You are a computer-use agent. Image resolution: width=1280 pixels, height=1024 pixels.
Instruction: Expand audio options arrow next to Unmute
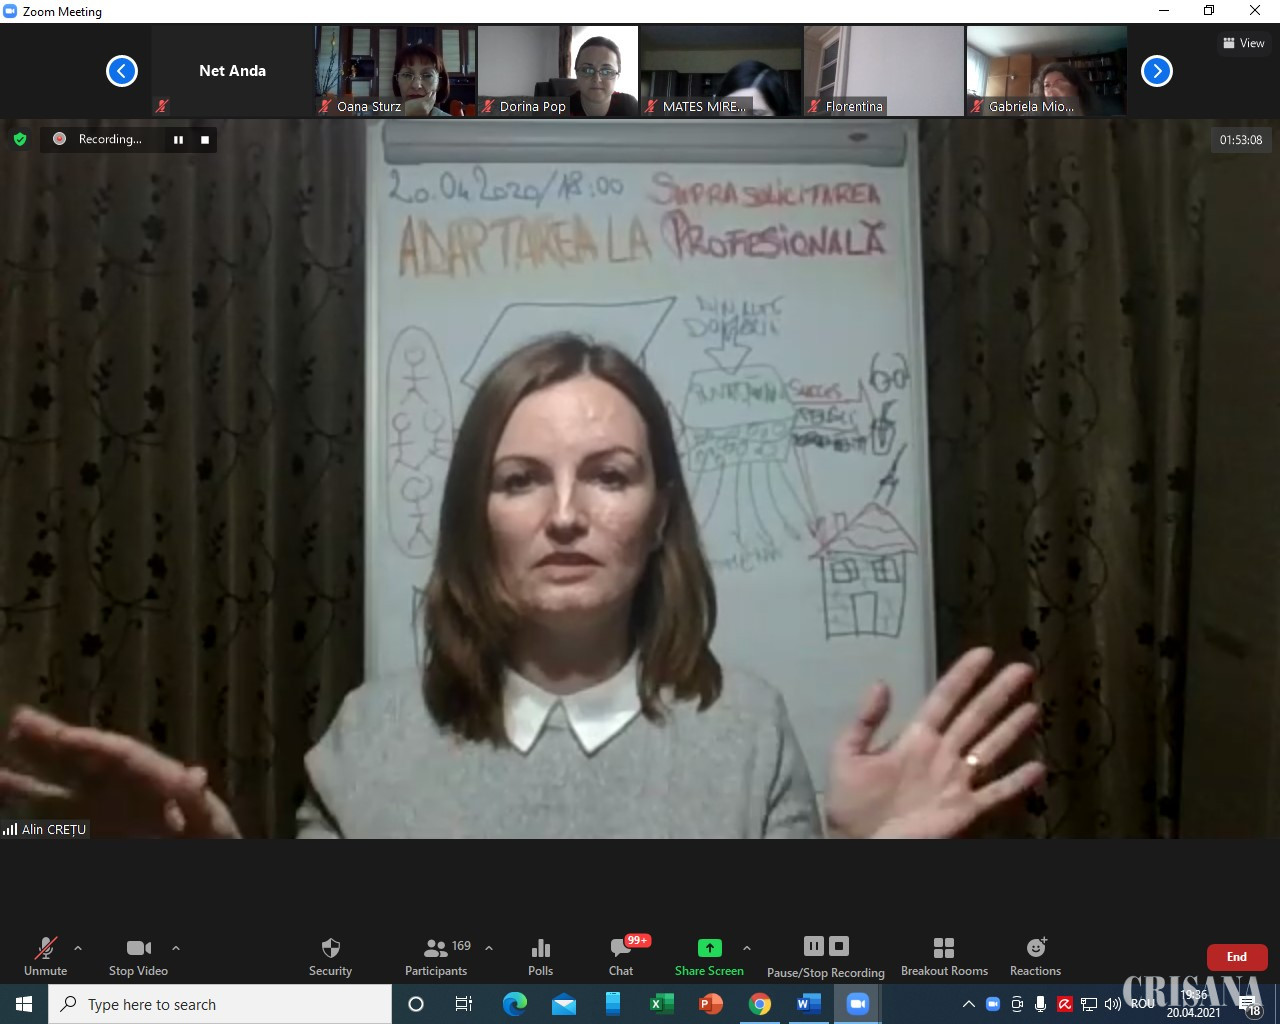tap(78, 948)
